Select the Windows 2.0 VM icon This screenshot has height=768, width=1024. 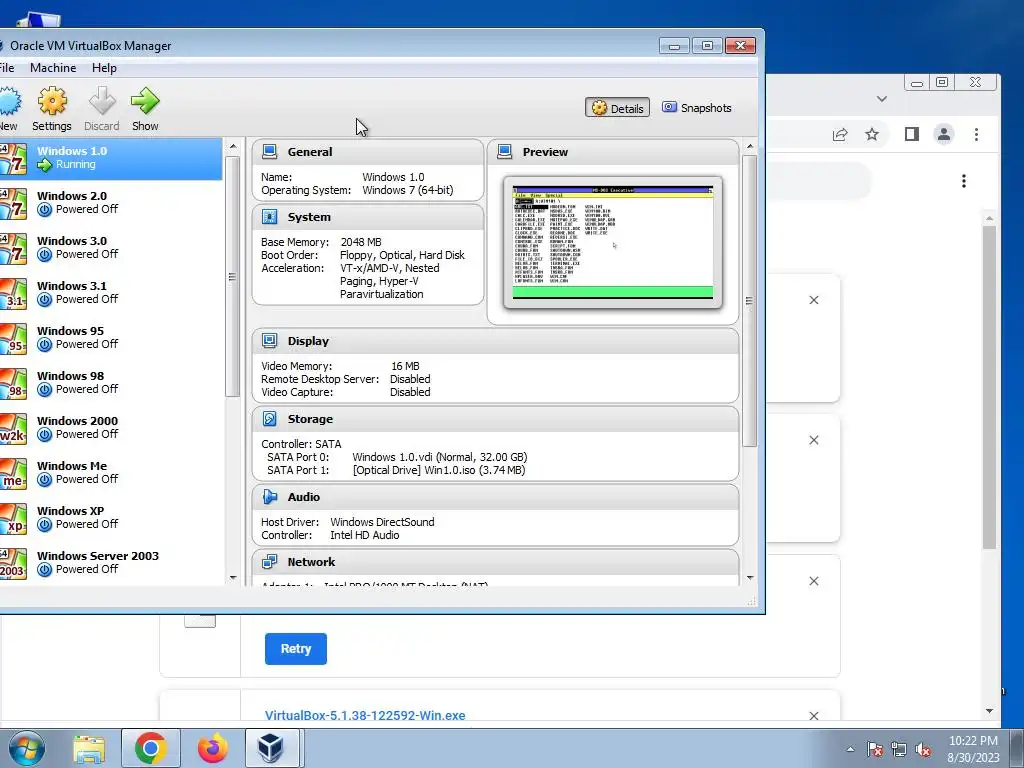(x=13, y=204)
